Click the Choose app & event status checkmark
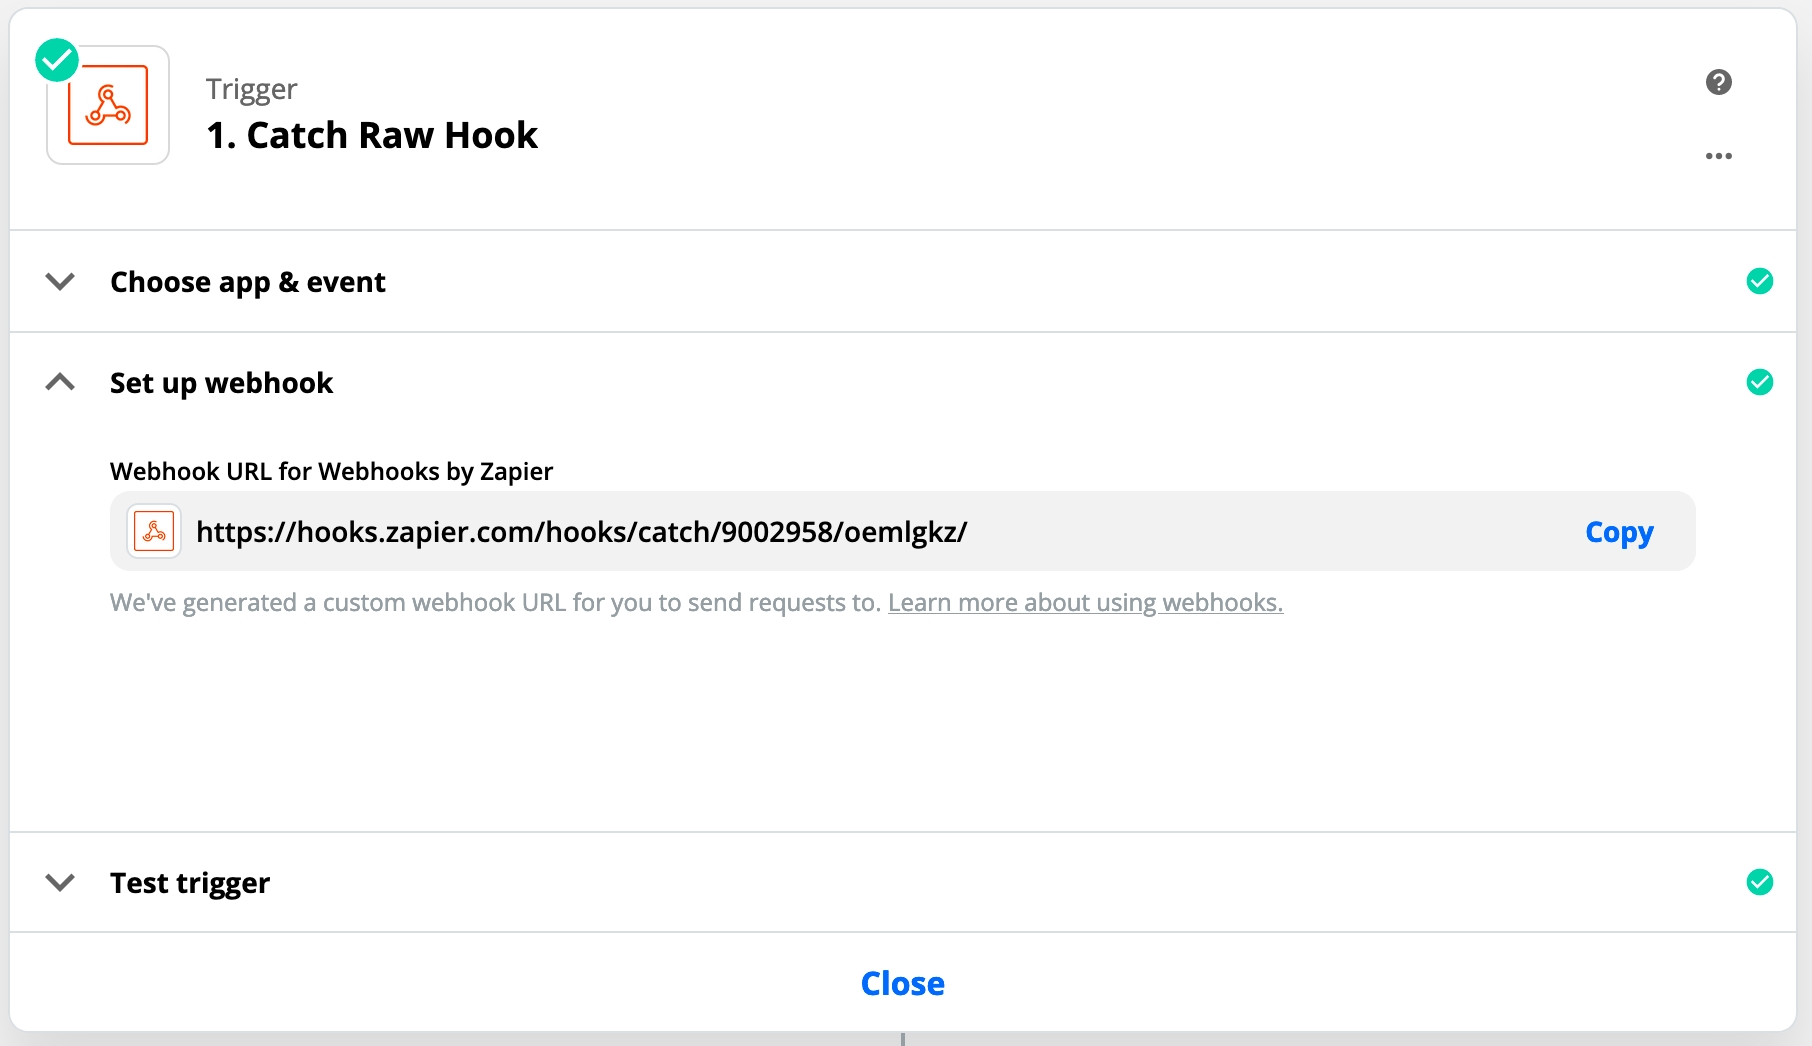The width and height of the screenshot is (1812, 1046). 1759,282
